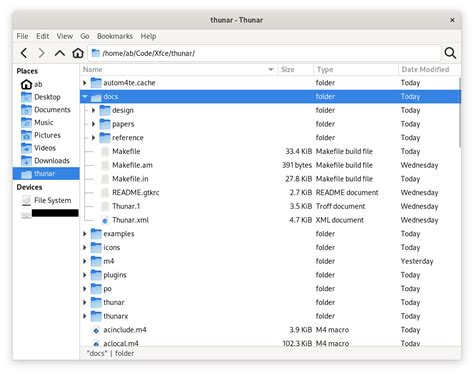The height and width of the screenshot is (374, 474).
Task: Expand the papers subfolder
Action: (x=93, y=124)
